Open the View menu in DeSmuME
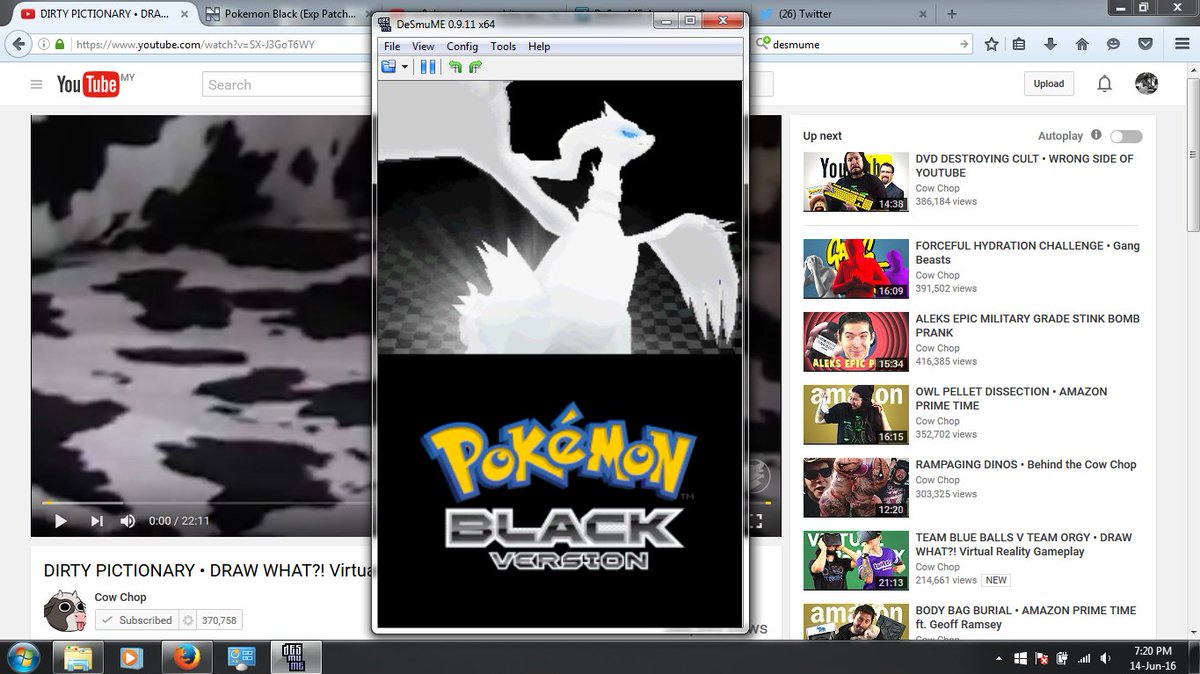The image size is (1200, 674). pos(423,46)
